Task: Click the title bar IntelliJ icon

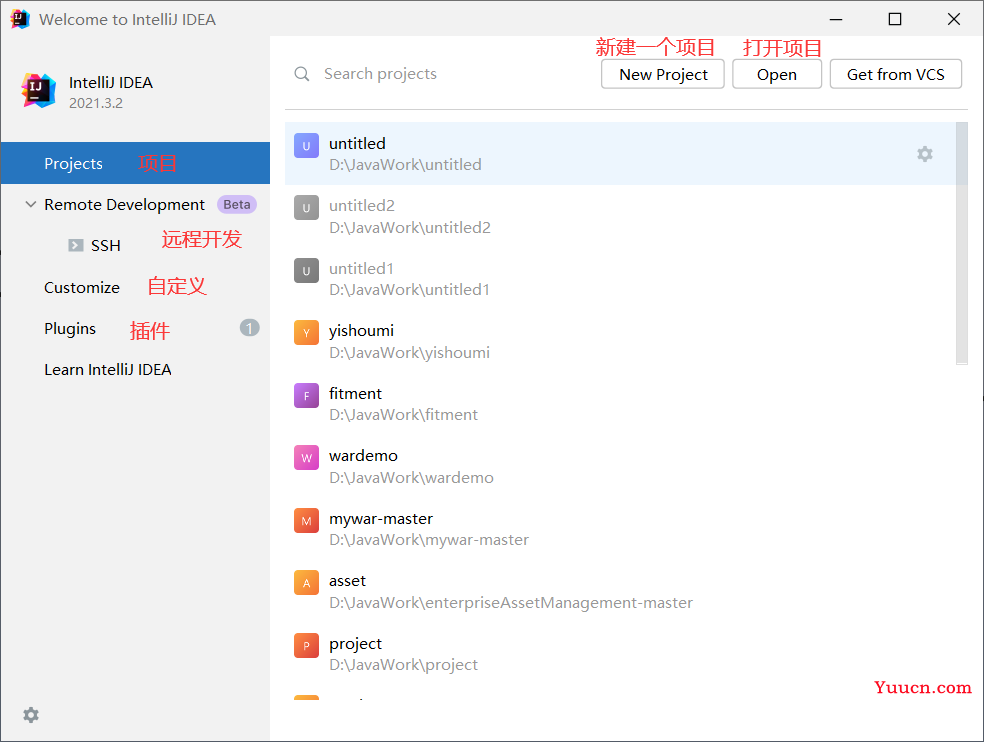Action: coord(19,19)
